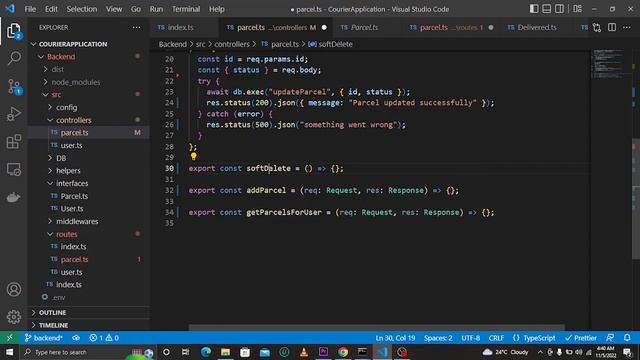Open the Search view in activity bar
The height and width of the screenshot is (360, 640).
(x=14, y=58)
